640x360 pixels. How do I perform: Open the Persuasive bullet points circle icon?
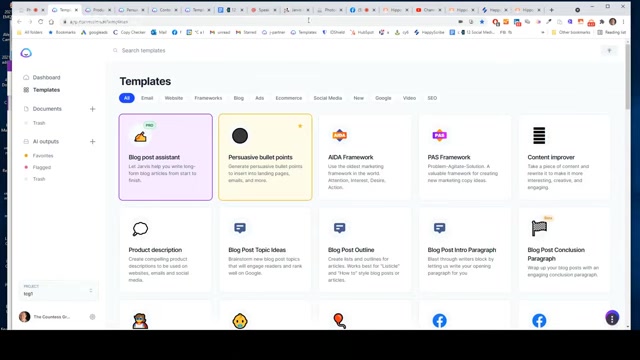point(240,136)
